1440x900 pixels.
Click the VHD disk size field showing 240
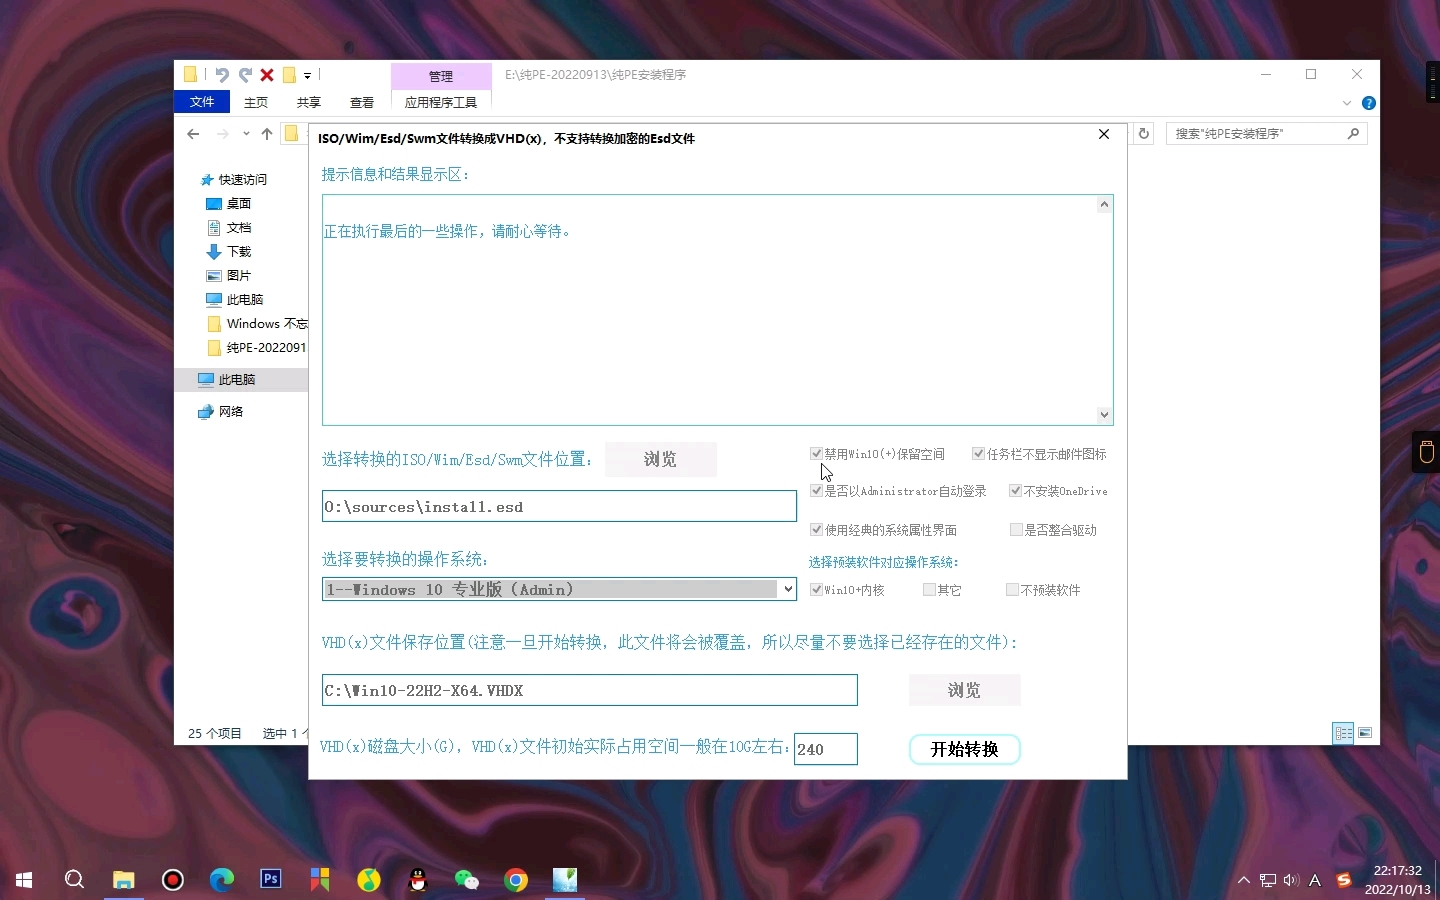click(825, 749)
